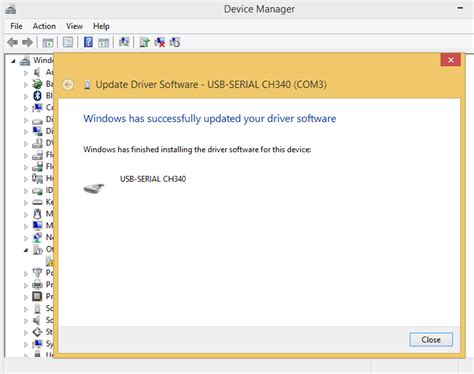
Task: Select the Storage controllers icon beside 'St'
Action: tap(37, 332)
